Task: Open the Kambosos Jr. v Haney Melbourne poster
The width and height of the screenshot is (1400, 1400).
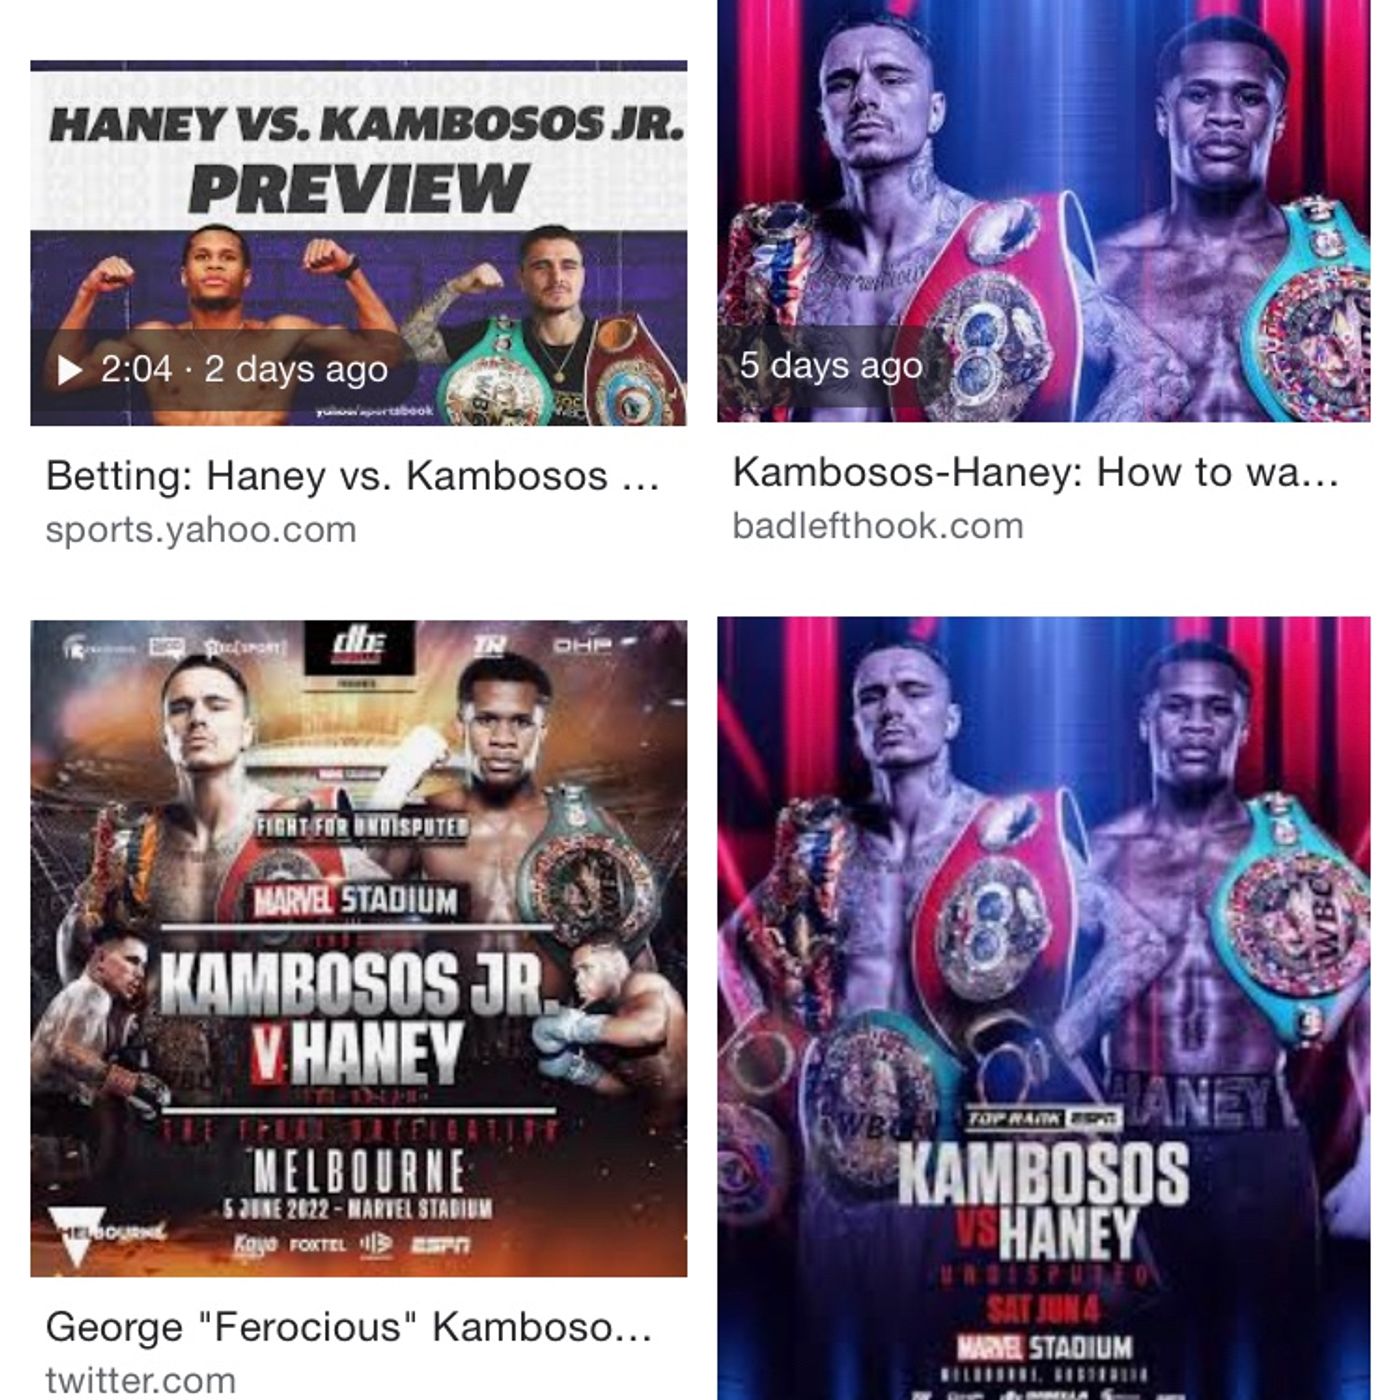Action: point(359,949)
